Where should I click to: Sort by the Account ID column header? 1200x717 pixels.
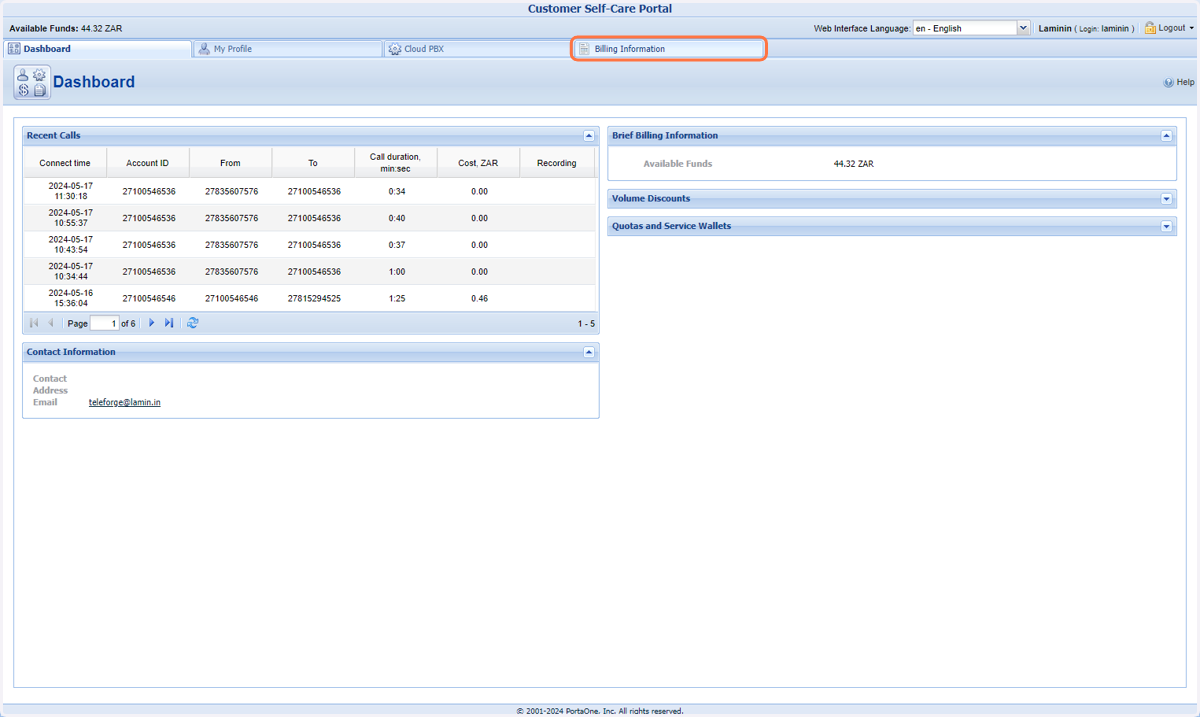(147, 163)
